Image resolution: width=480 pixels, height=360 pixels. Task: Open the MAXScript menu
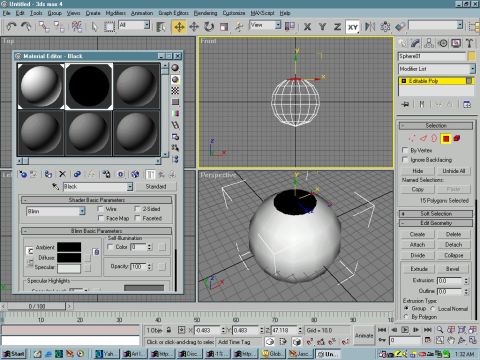pyautogui.click(x=262, y=13)
